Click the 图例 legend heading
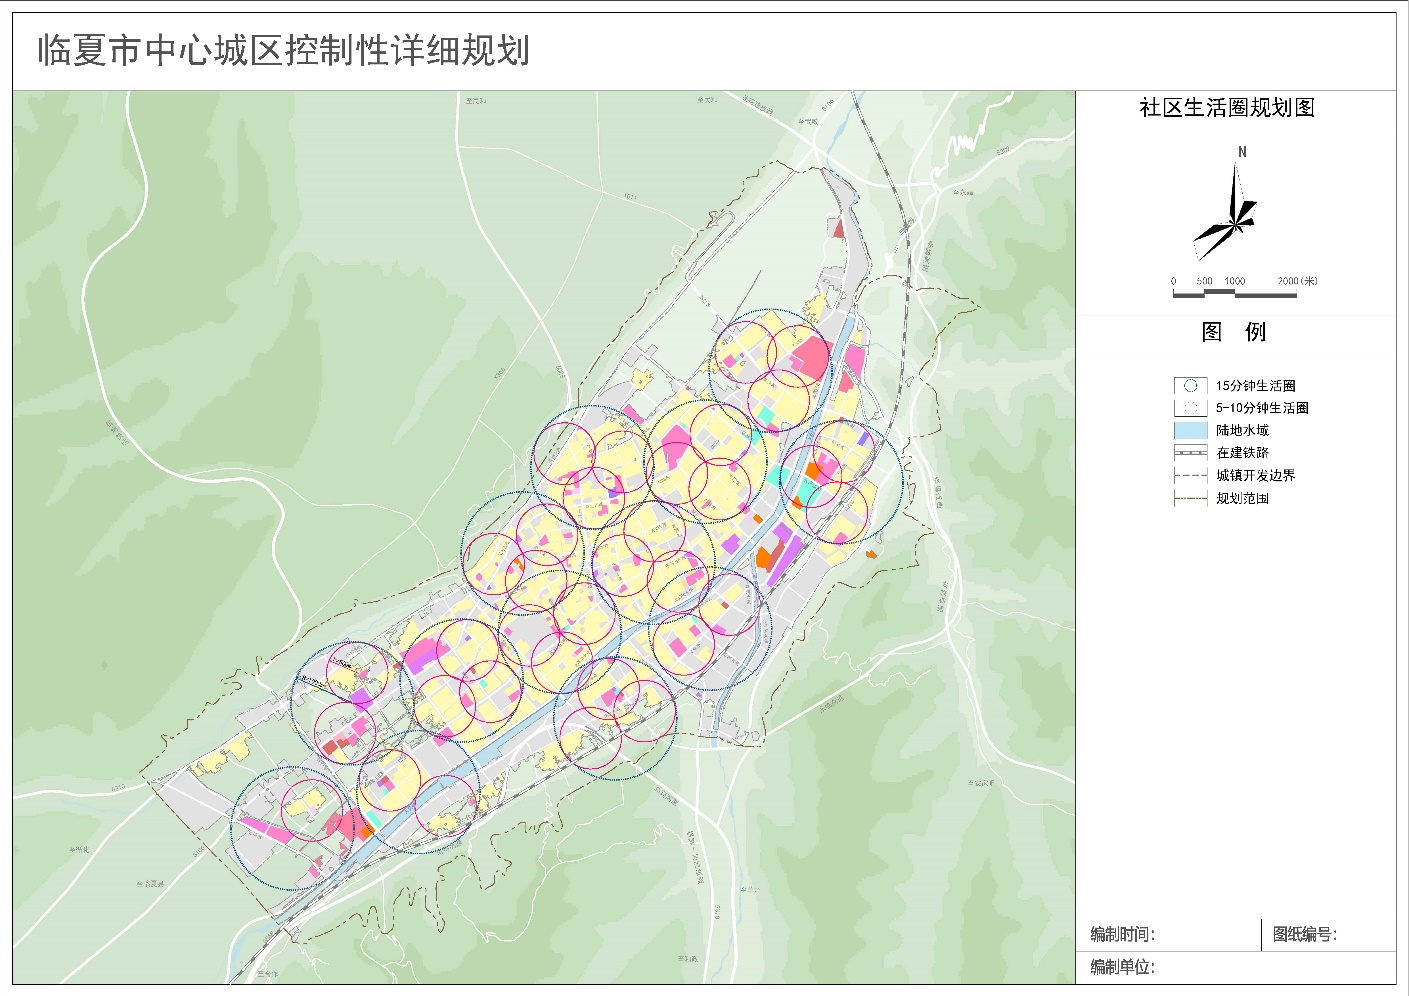This screenshot has width=1409, height=996. click(1234, 332)
